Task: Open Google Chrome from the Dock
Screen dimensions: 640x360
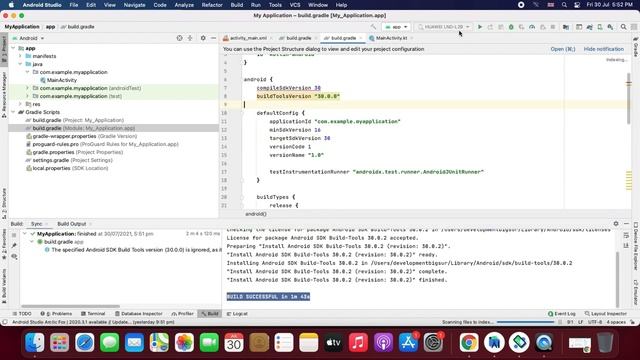Action: click(469, 342)
